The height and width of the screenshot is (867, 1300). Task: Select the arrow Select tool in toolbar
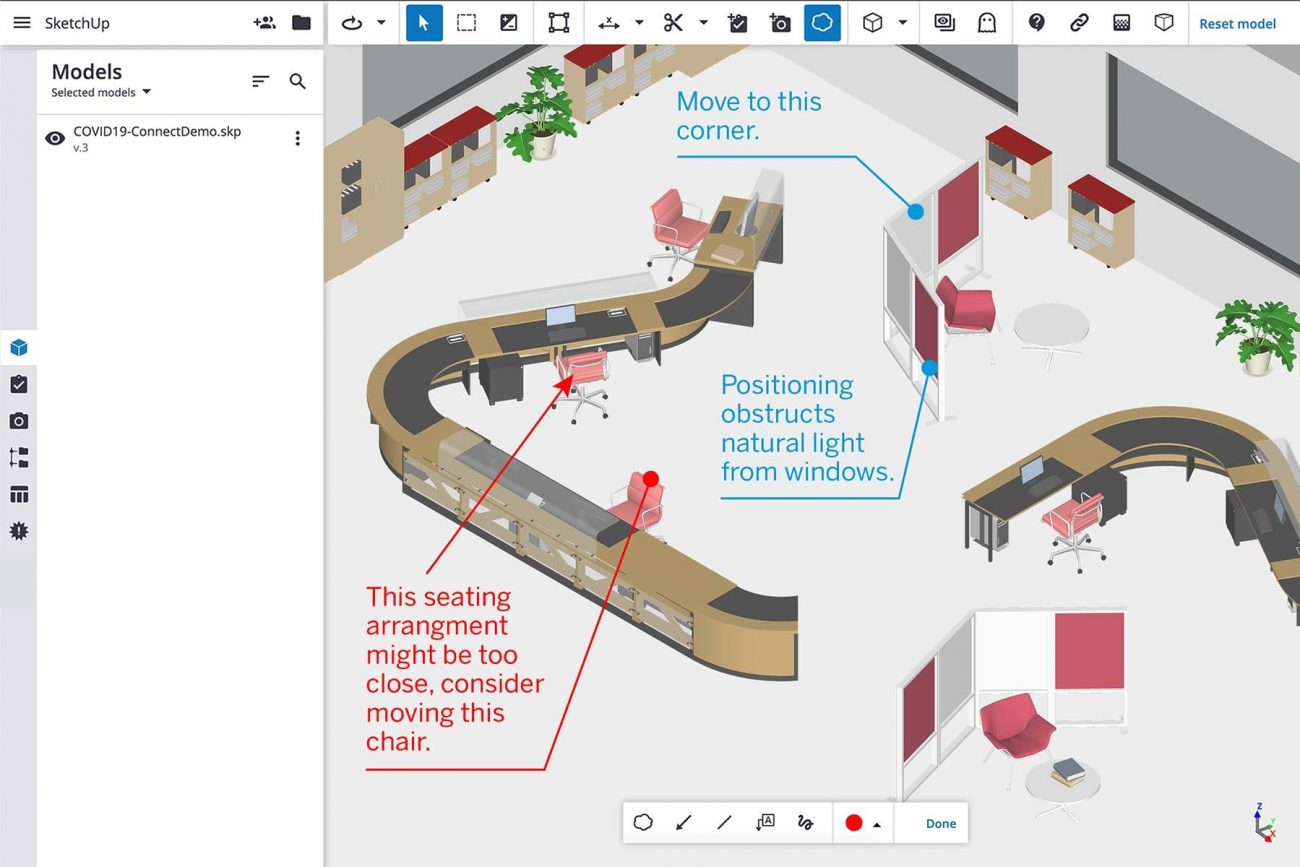(424, 23)
